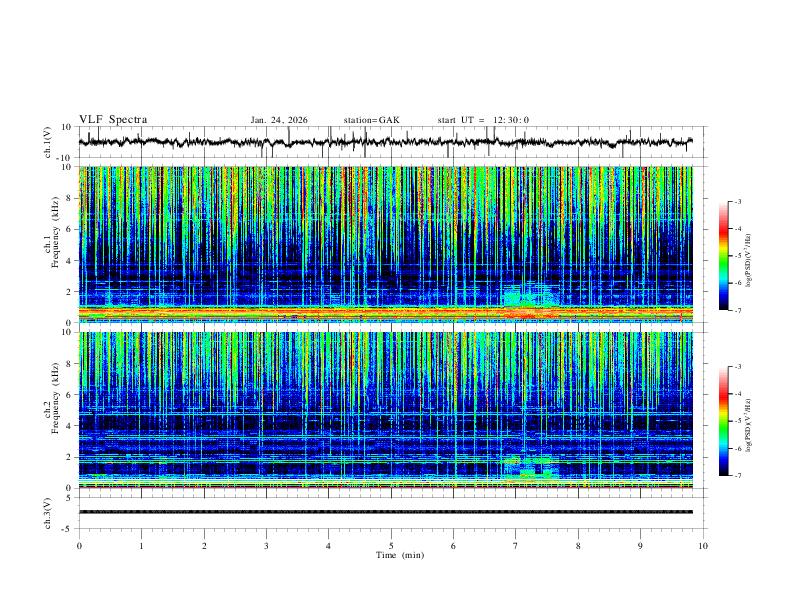
Task: Click the ch.3 flat waveform trace
Action: point(385,512)
